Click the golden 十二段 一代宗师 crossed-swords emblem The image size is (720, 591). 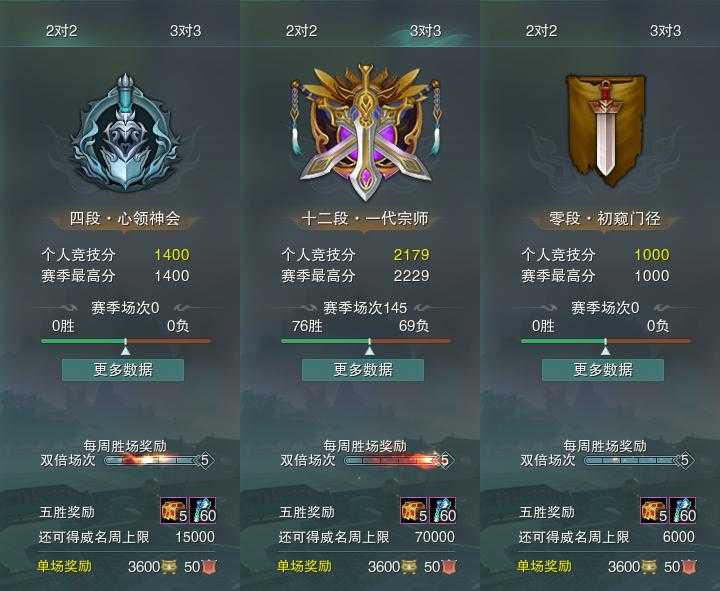pos(365,132)
